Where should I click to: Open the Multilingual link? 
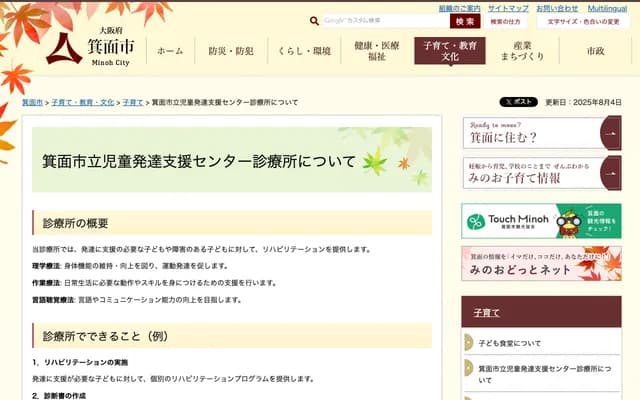coord(607,8)
